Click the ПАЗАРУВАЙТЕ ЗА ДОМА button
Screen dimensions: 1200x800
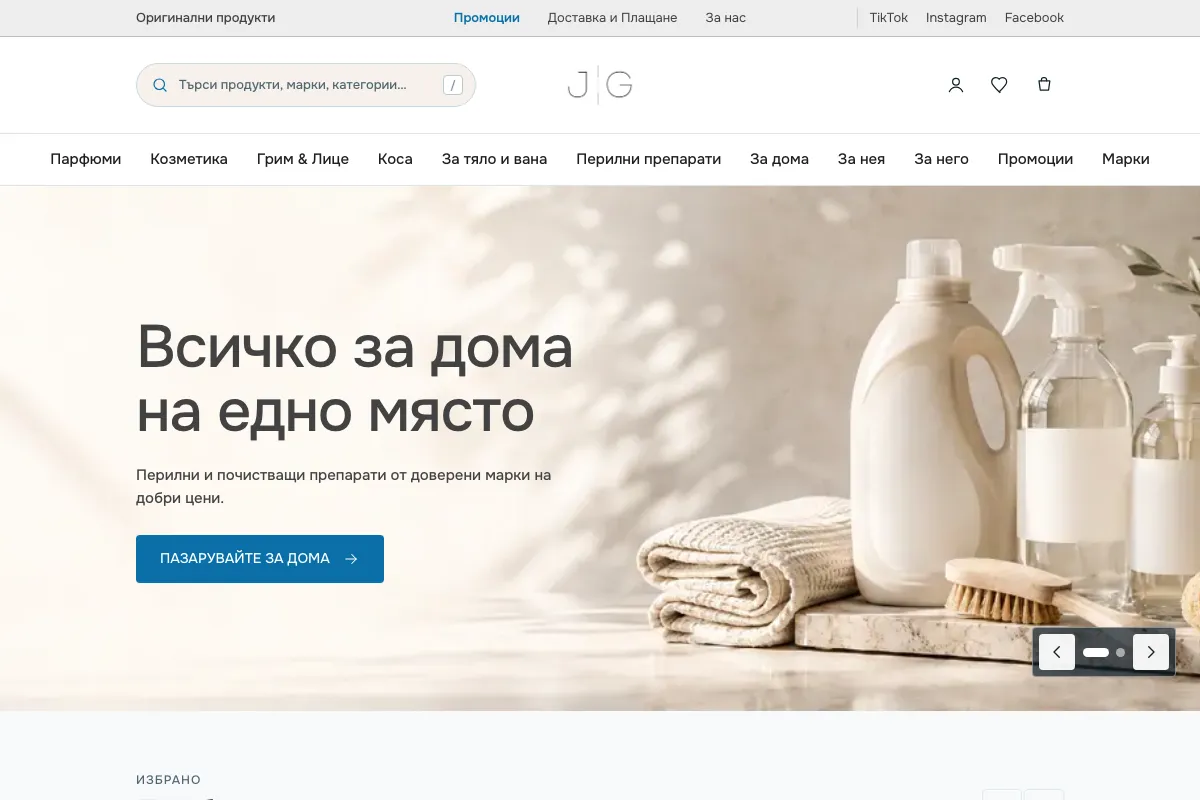[x=260, y=559]
